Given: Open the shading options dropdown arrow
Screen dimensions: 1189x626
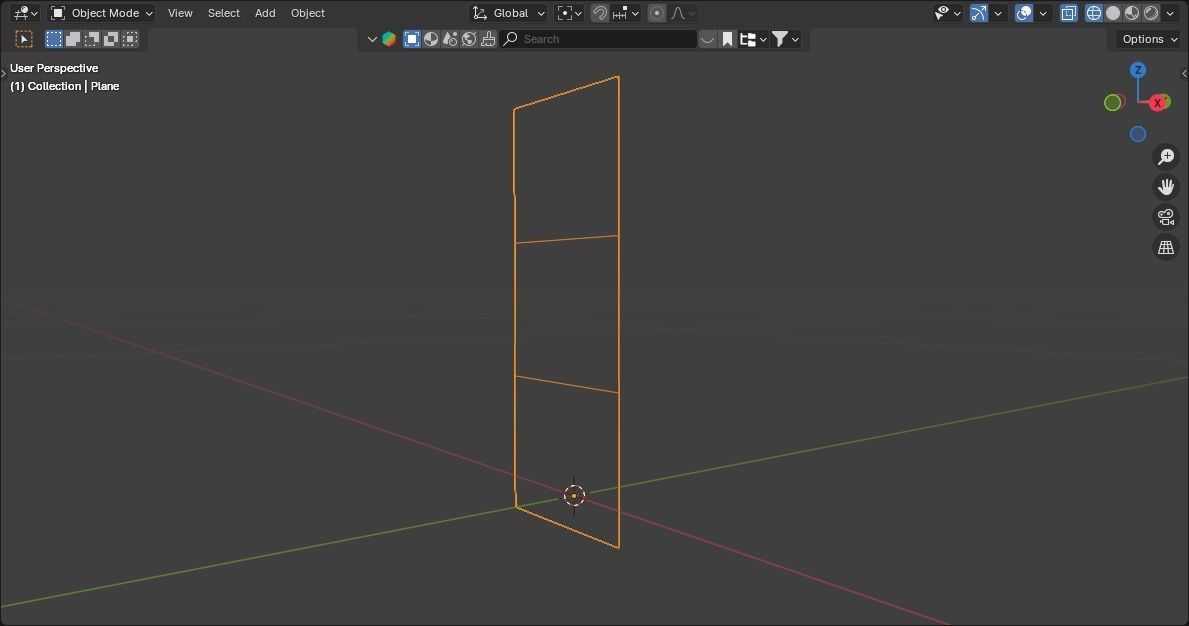Looking at the screenshot, I should (x=1170, y=13).
